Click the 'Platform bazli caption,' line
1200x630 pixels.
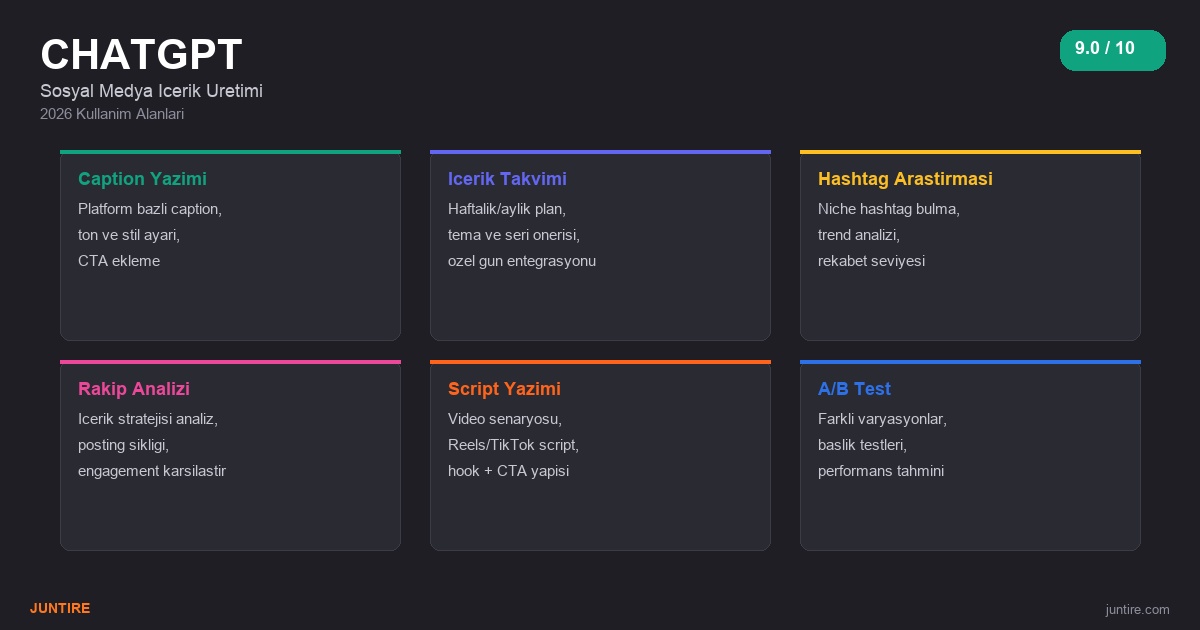coord(150,209)
